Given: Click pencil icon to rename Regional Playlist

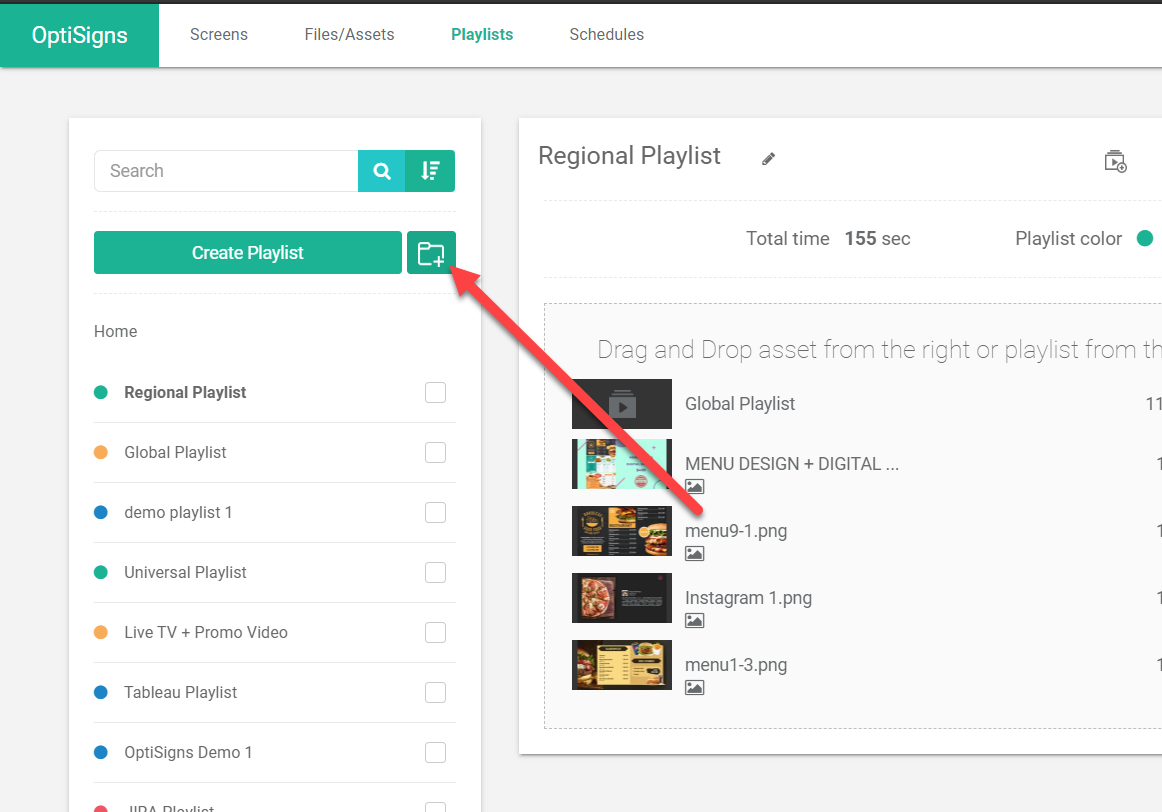Looking at the screenshot, I should tap(768, 159).
